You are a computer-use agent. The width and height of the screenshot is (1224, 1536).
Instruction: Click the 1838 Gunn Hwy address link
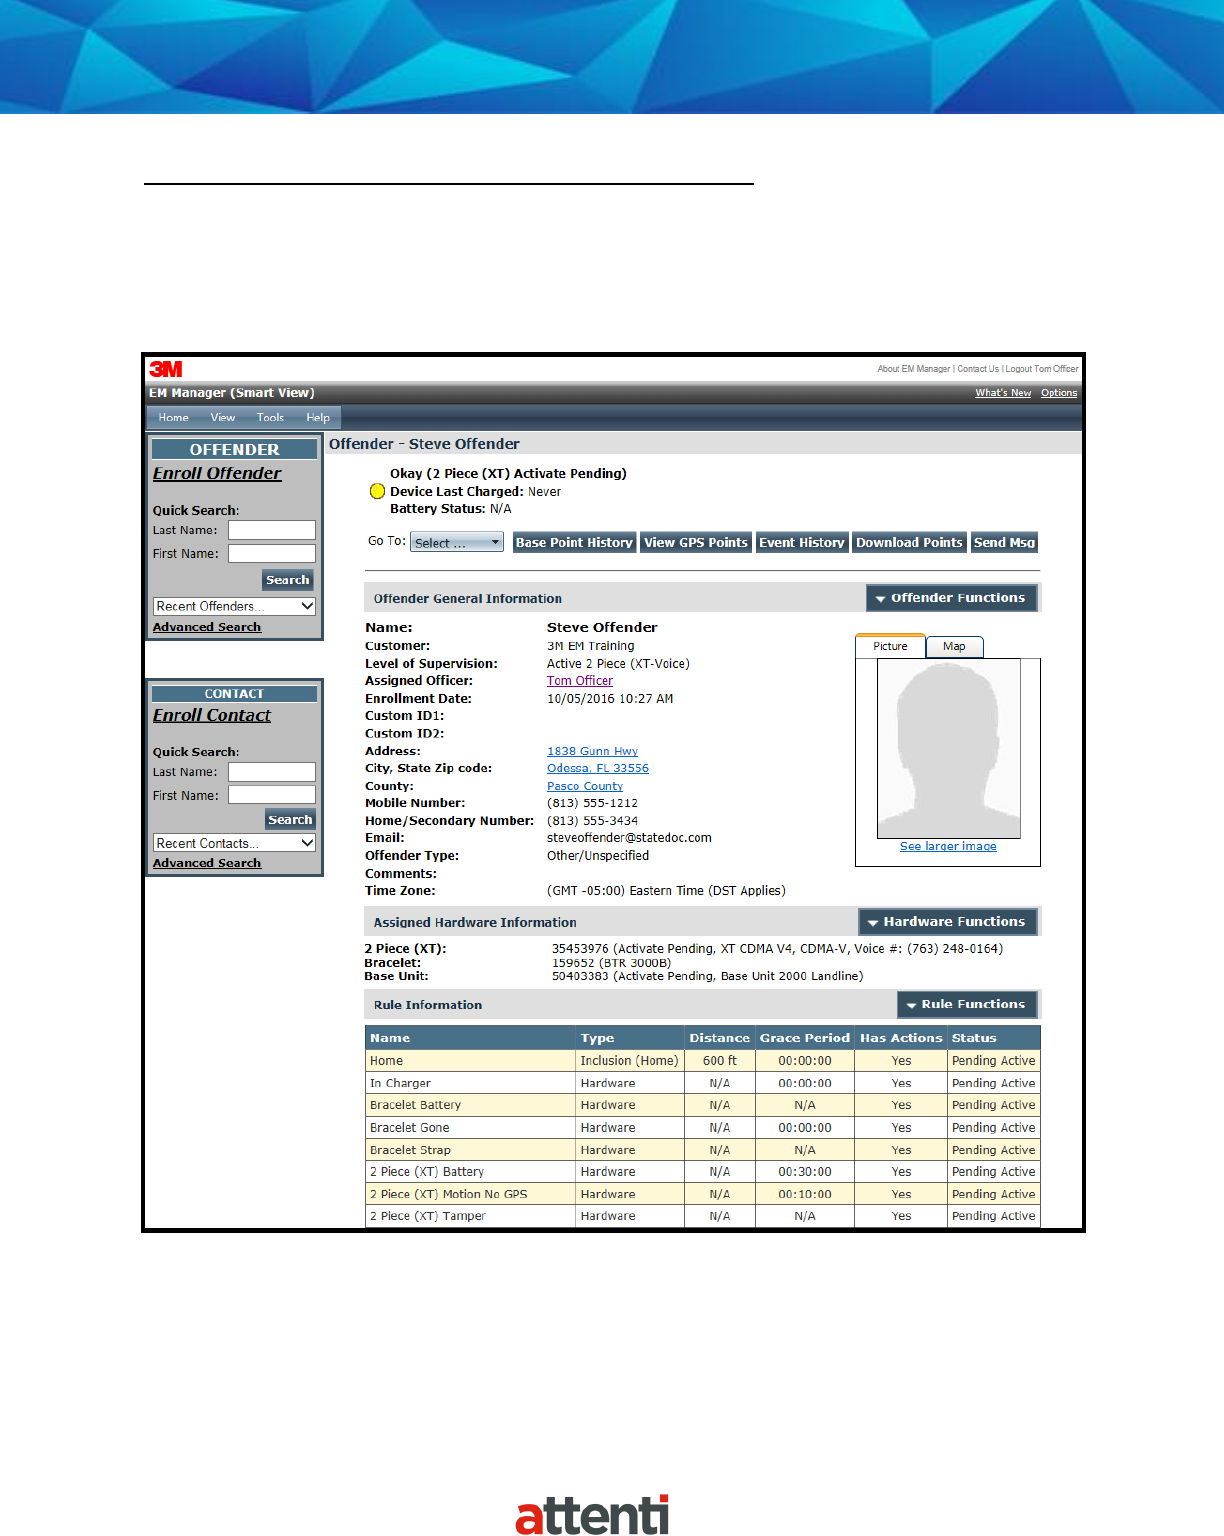[592, 751]
